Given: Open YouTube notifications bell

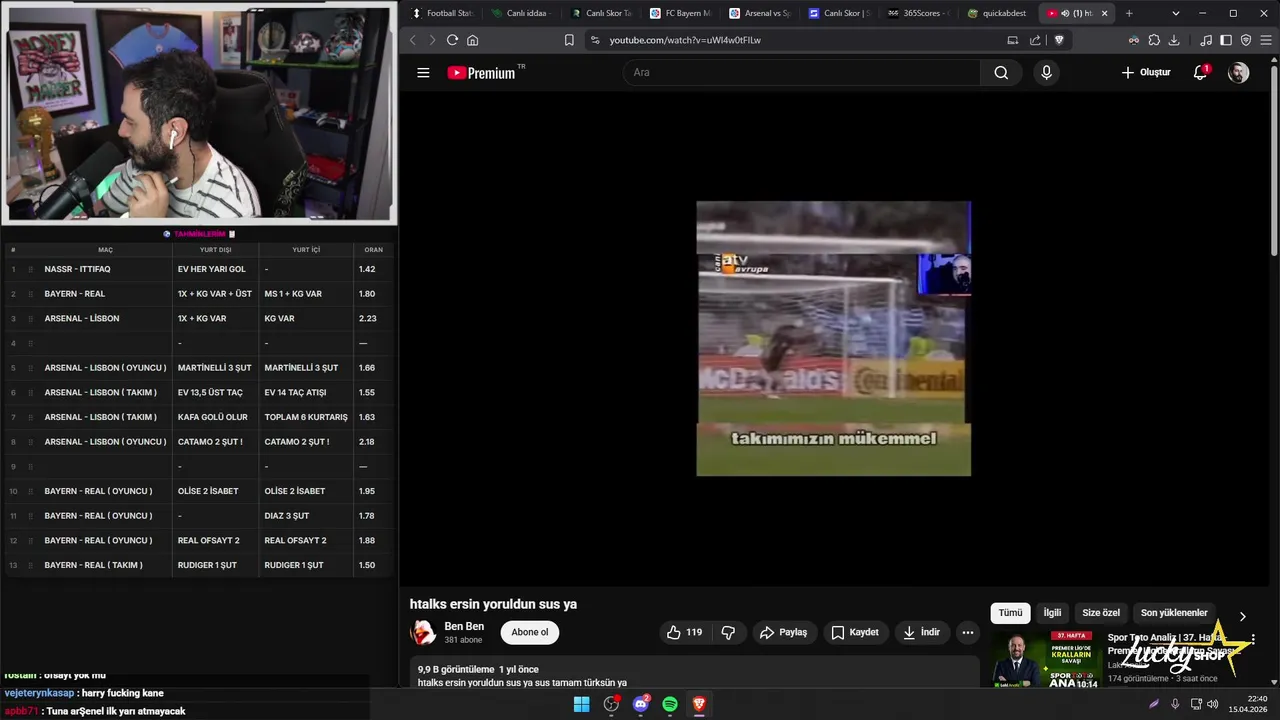Looking at the screenshot, I should (1200, 72).
